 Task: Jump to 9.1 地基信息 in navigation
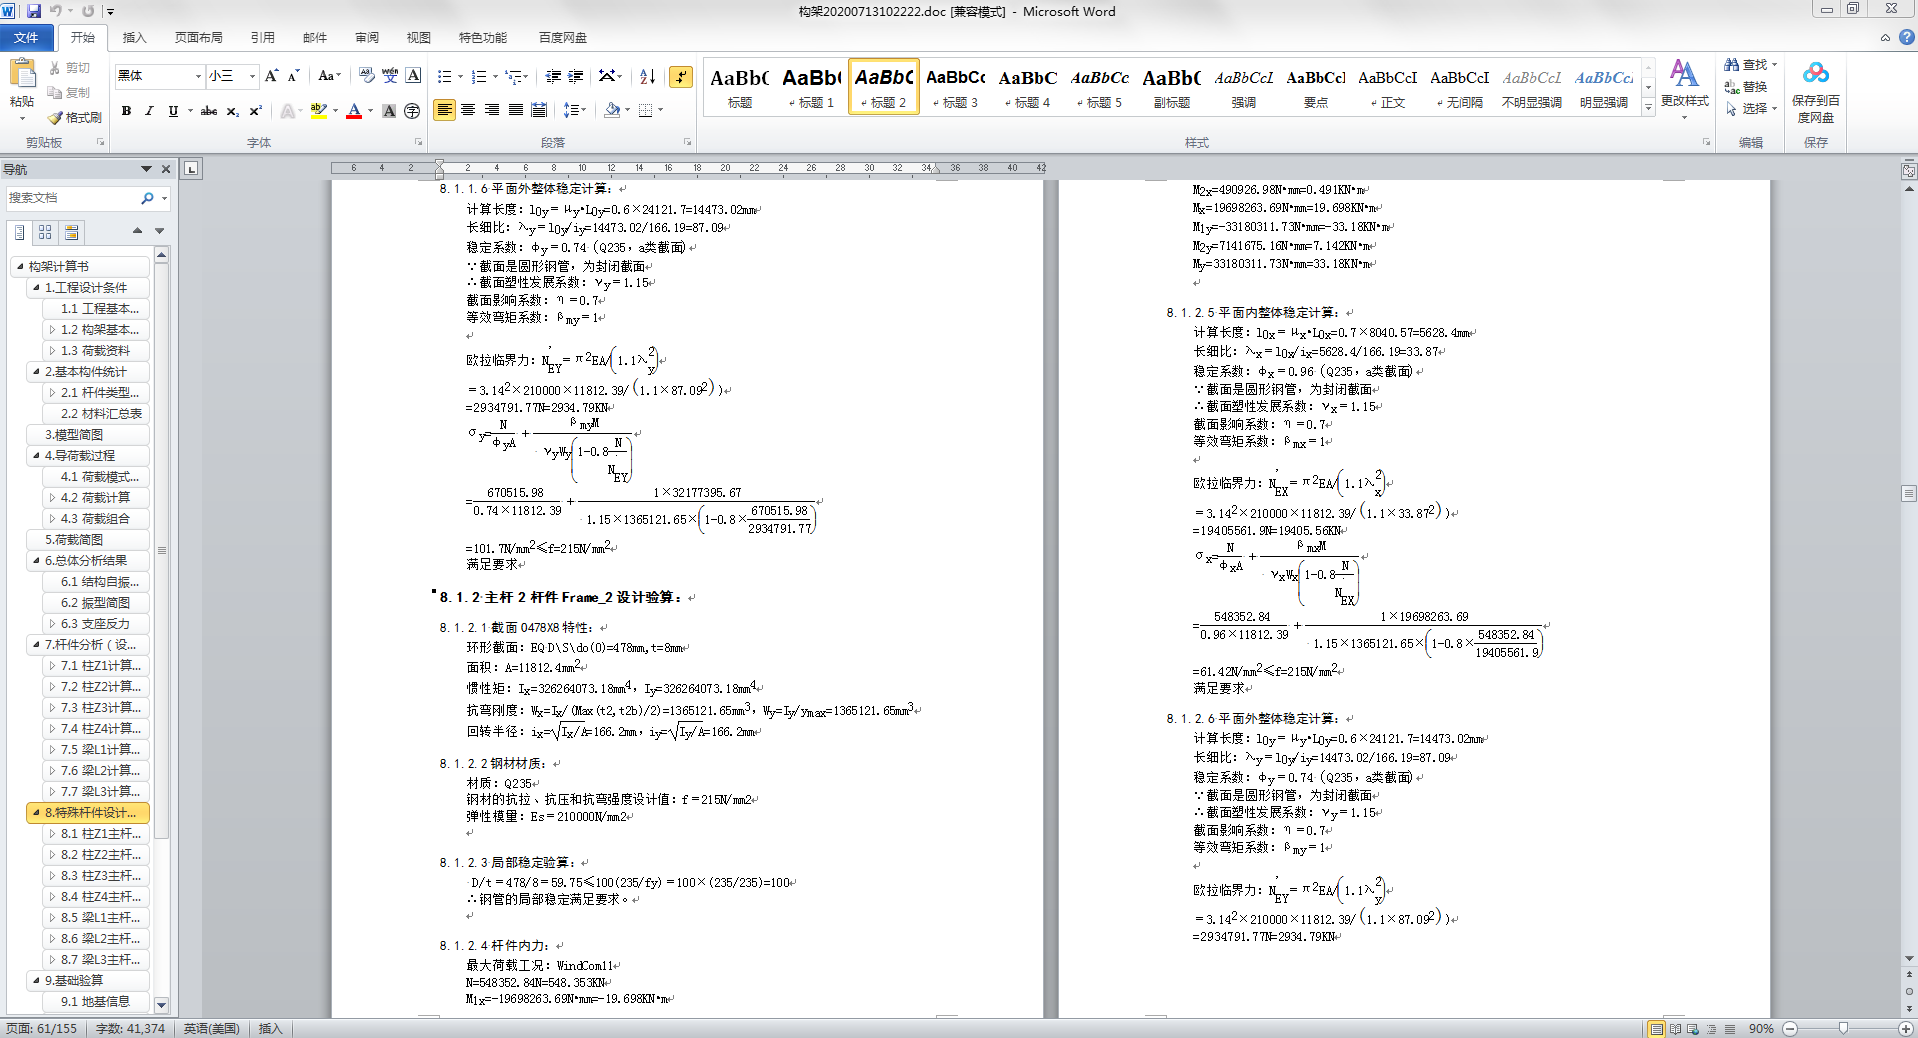95,1001
